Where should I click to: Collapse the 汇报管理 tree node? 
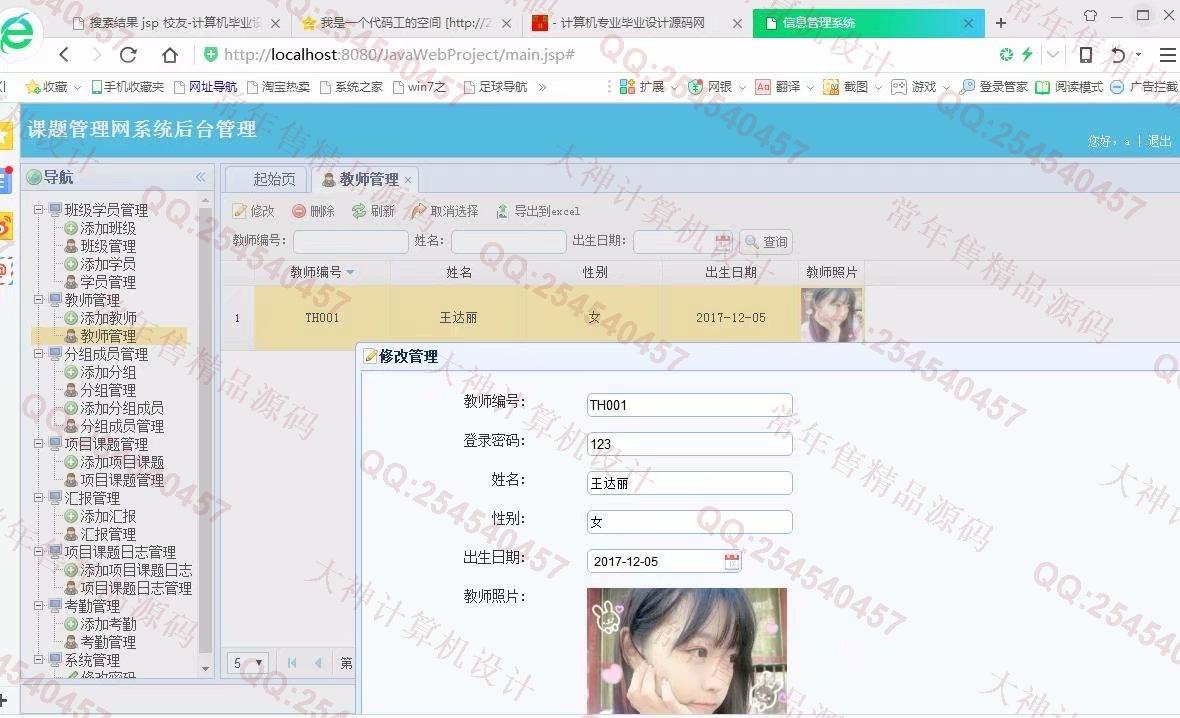coord(38,497)
